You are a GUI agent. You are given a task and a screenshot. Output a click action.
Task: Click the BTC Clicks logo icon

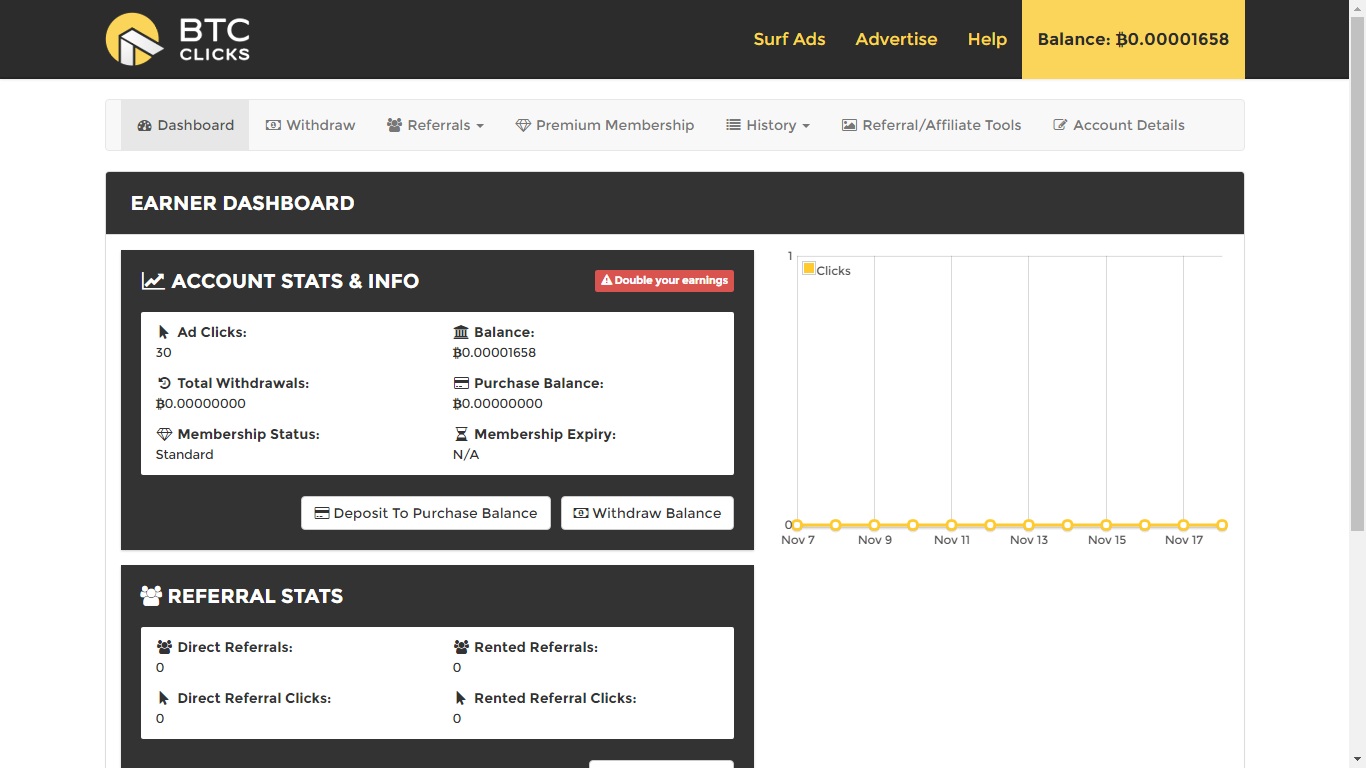[x=134, y=39]
